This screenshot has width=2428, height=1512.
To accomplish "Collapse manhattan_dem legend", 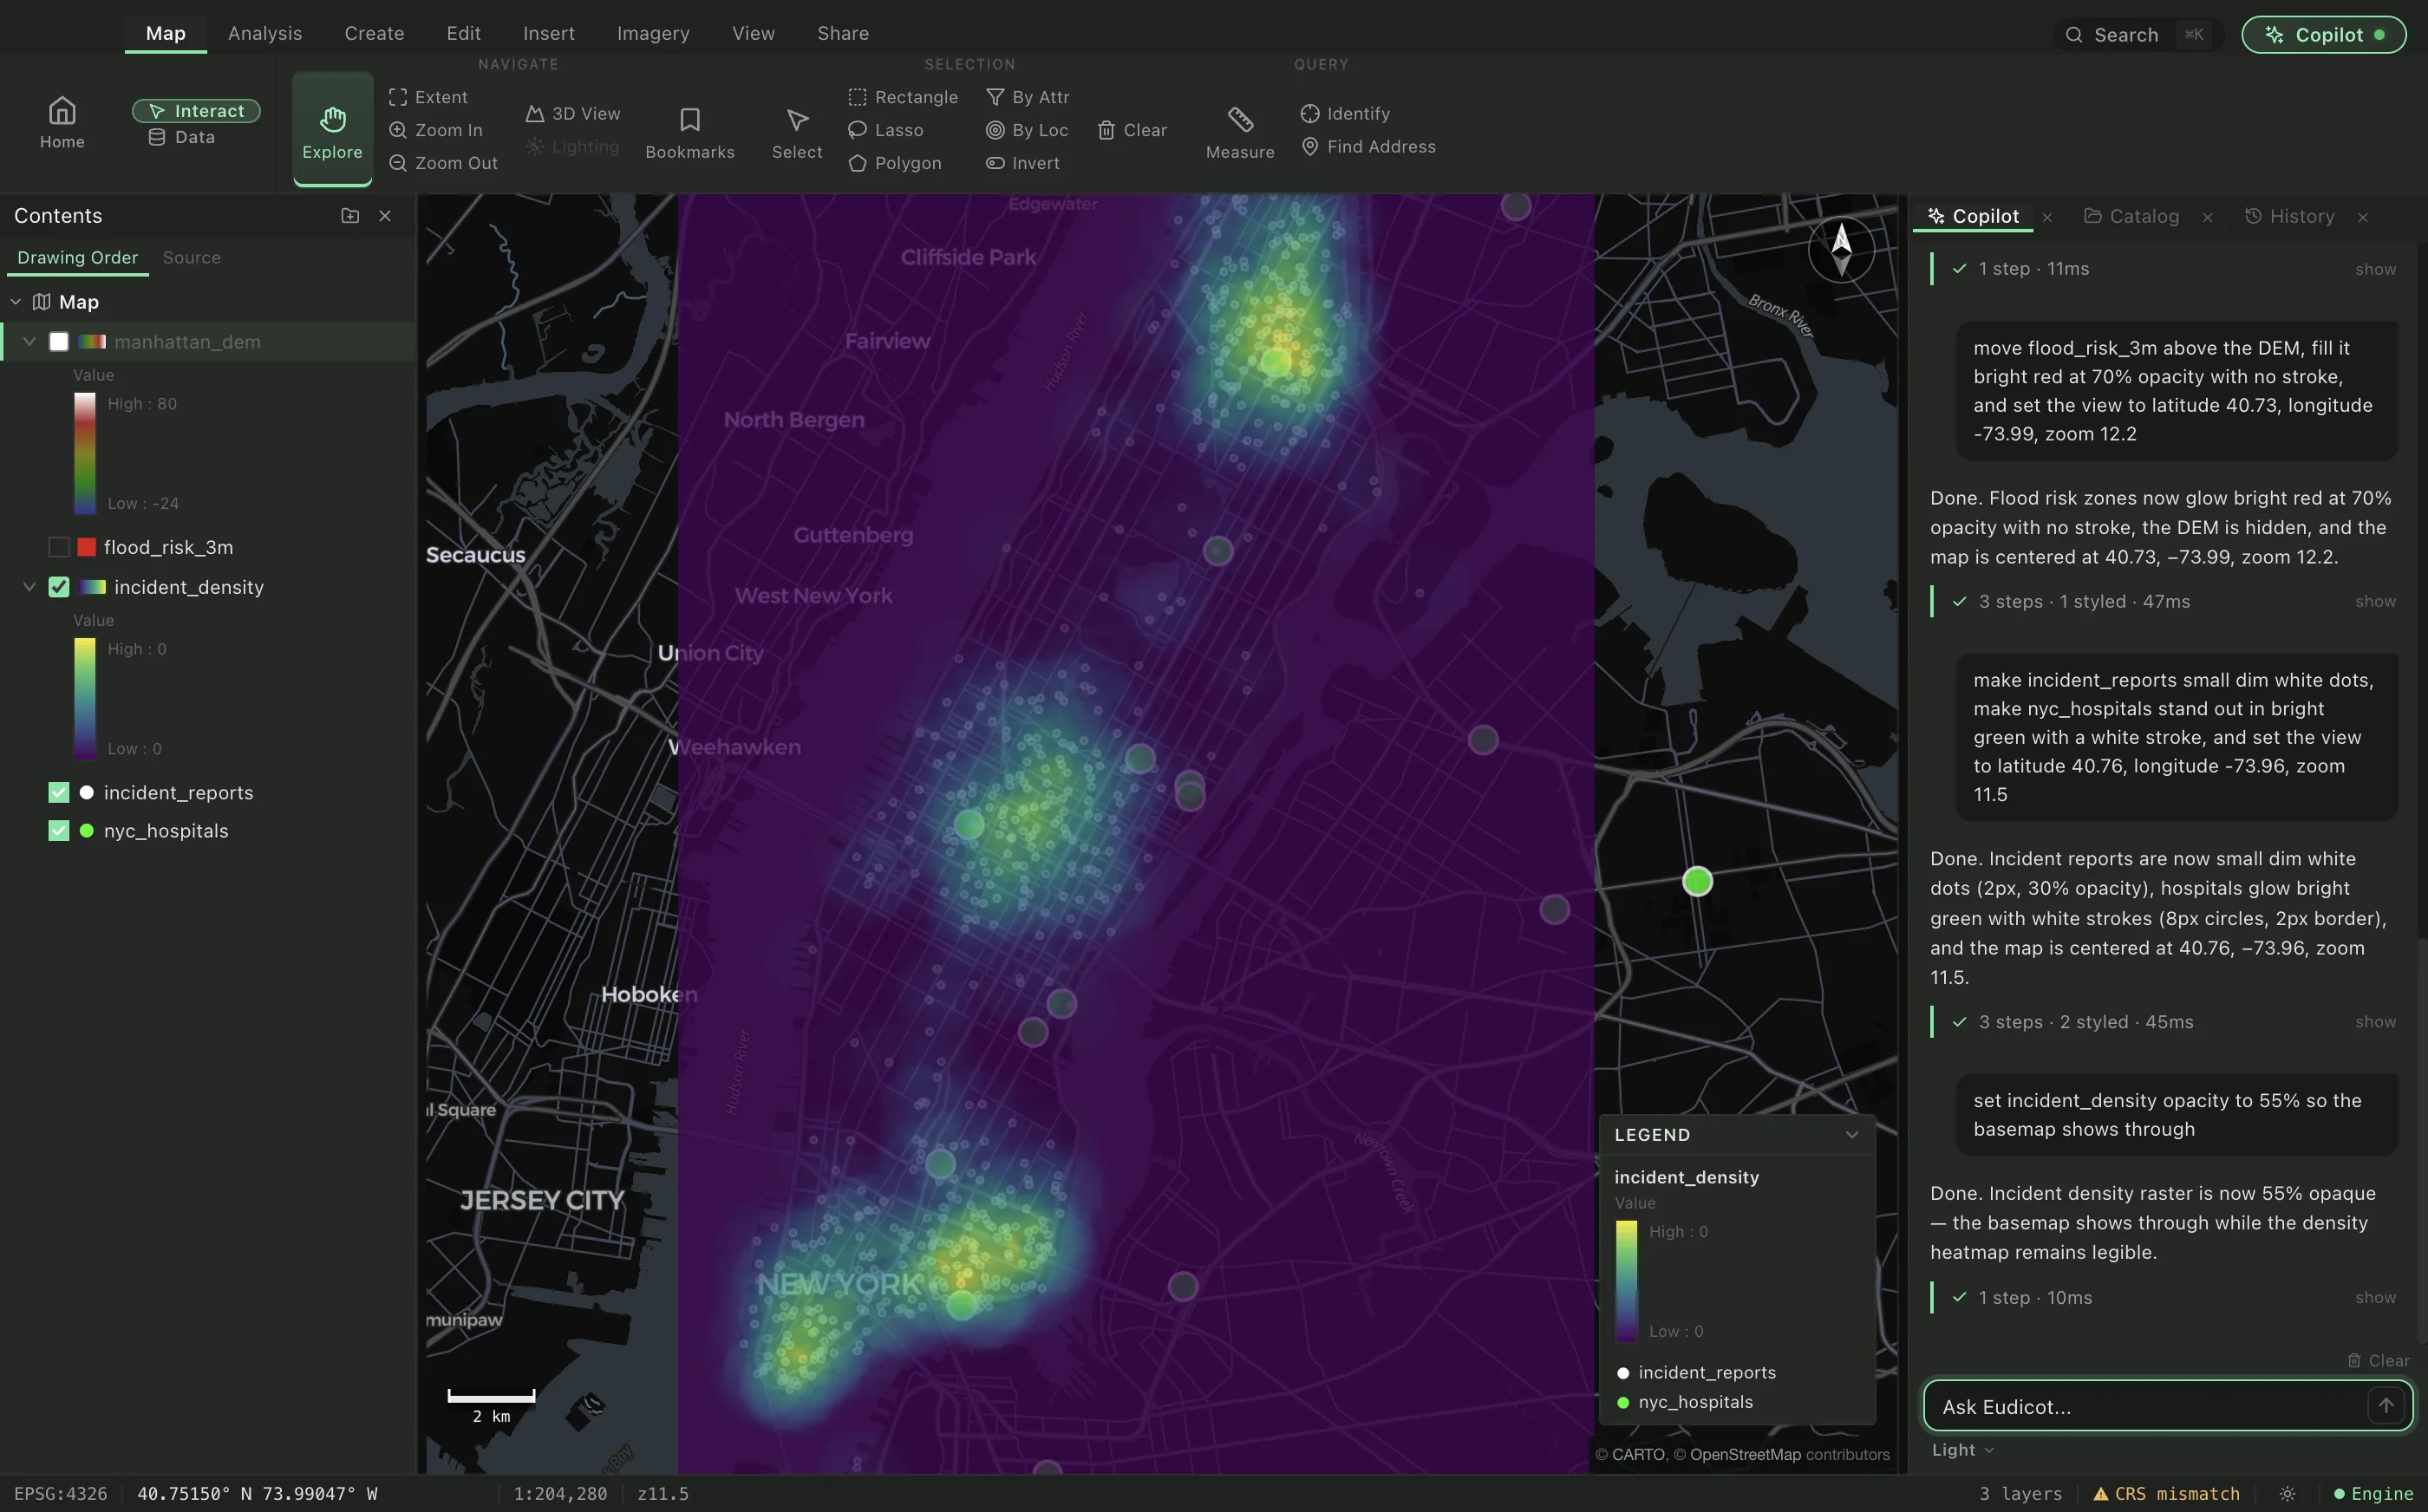I will [30, 342].
